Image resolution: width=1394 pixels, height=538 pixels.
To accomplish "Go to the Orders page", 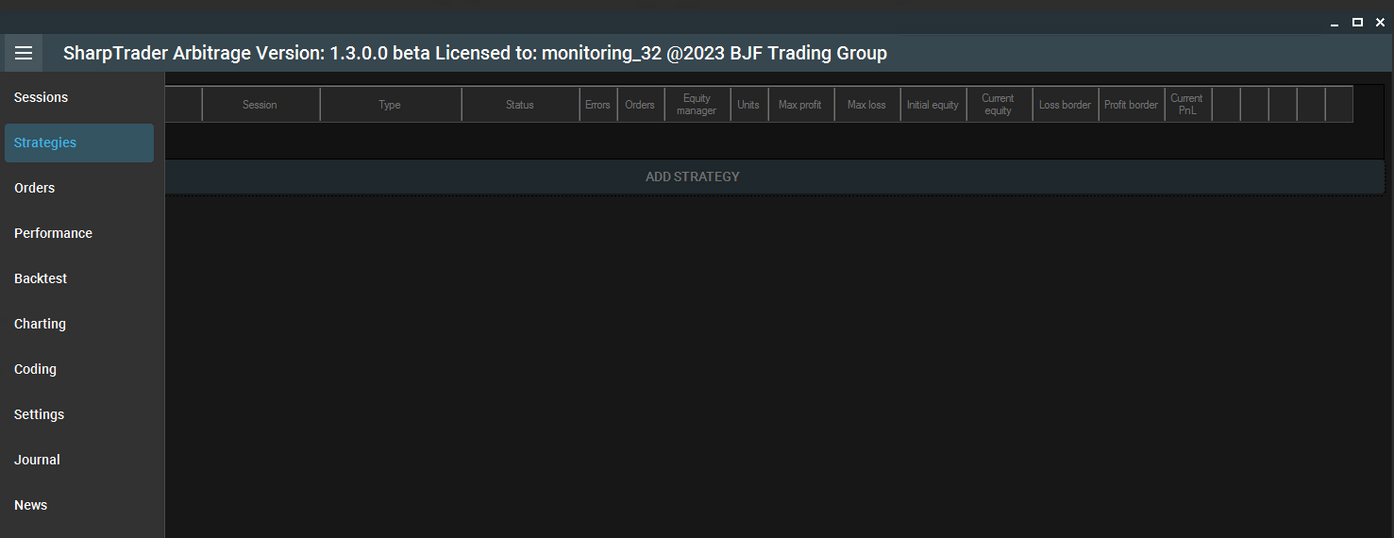I will click(x=34, y=188).
